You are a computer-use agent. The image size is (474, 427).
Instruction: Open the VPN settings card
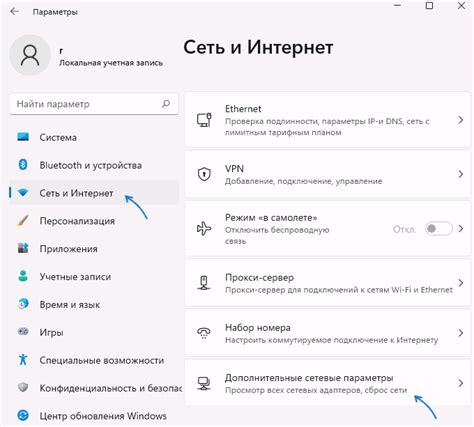coord(327,174)
